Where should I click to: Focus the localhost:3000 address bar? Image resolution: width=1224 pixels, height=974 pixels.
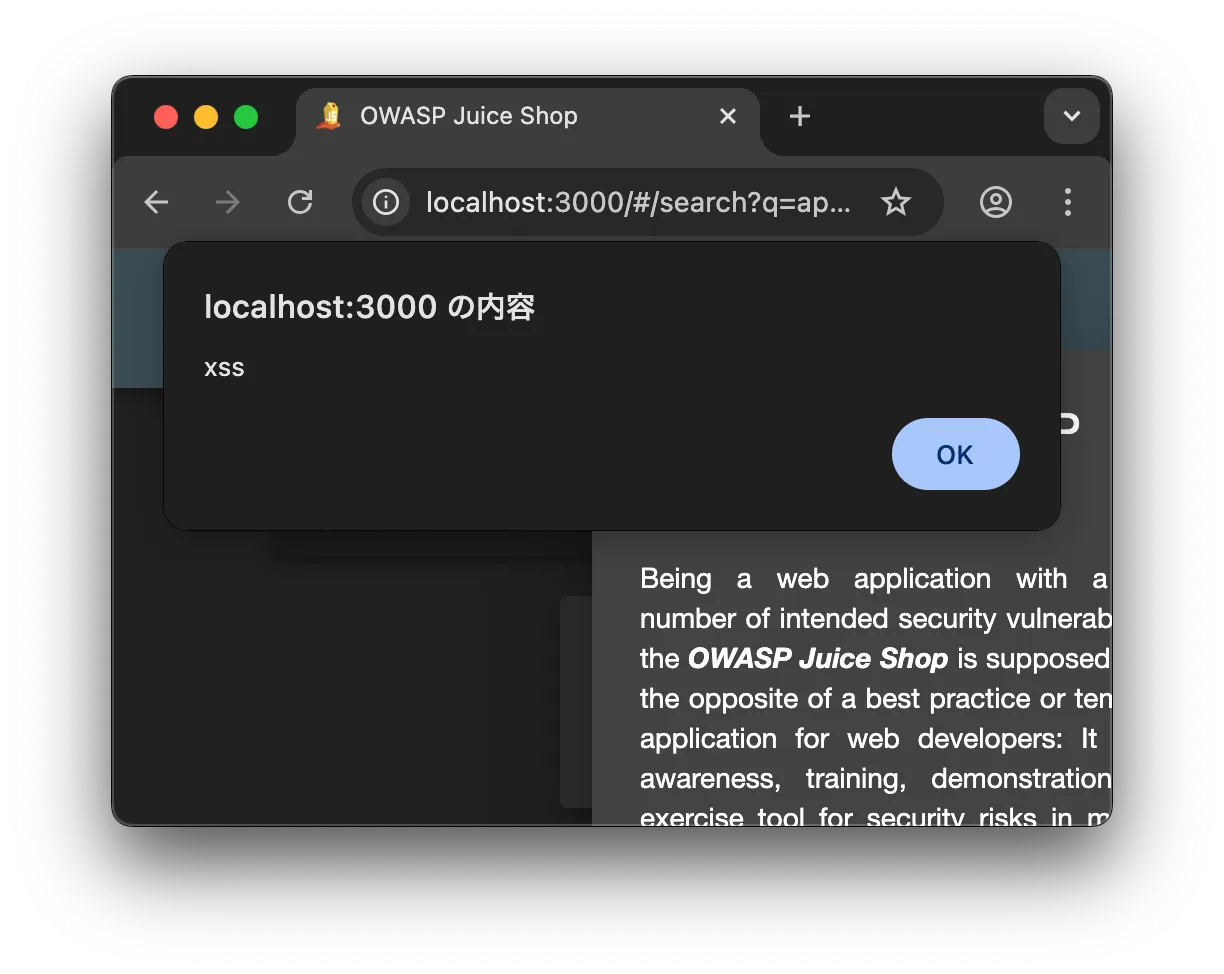(x=638, y=203)
